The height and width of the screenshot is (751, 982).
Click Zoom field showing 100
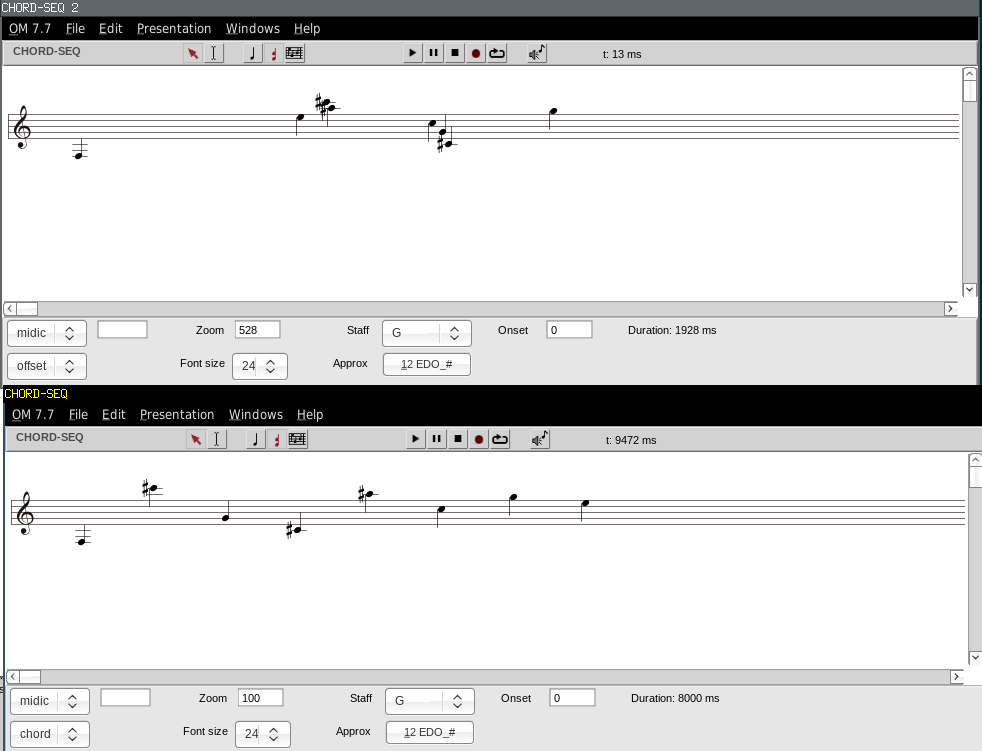click(261, 698)
